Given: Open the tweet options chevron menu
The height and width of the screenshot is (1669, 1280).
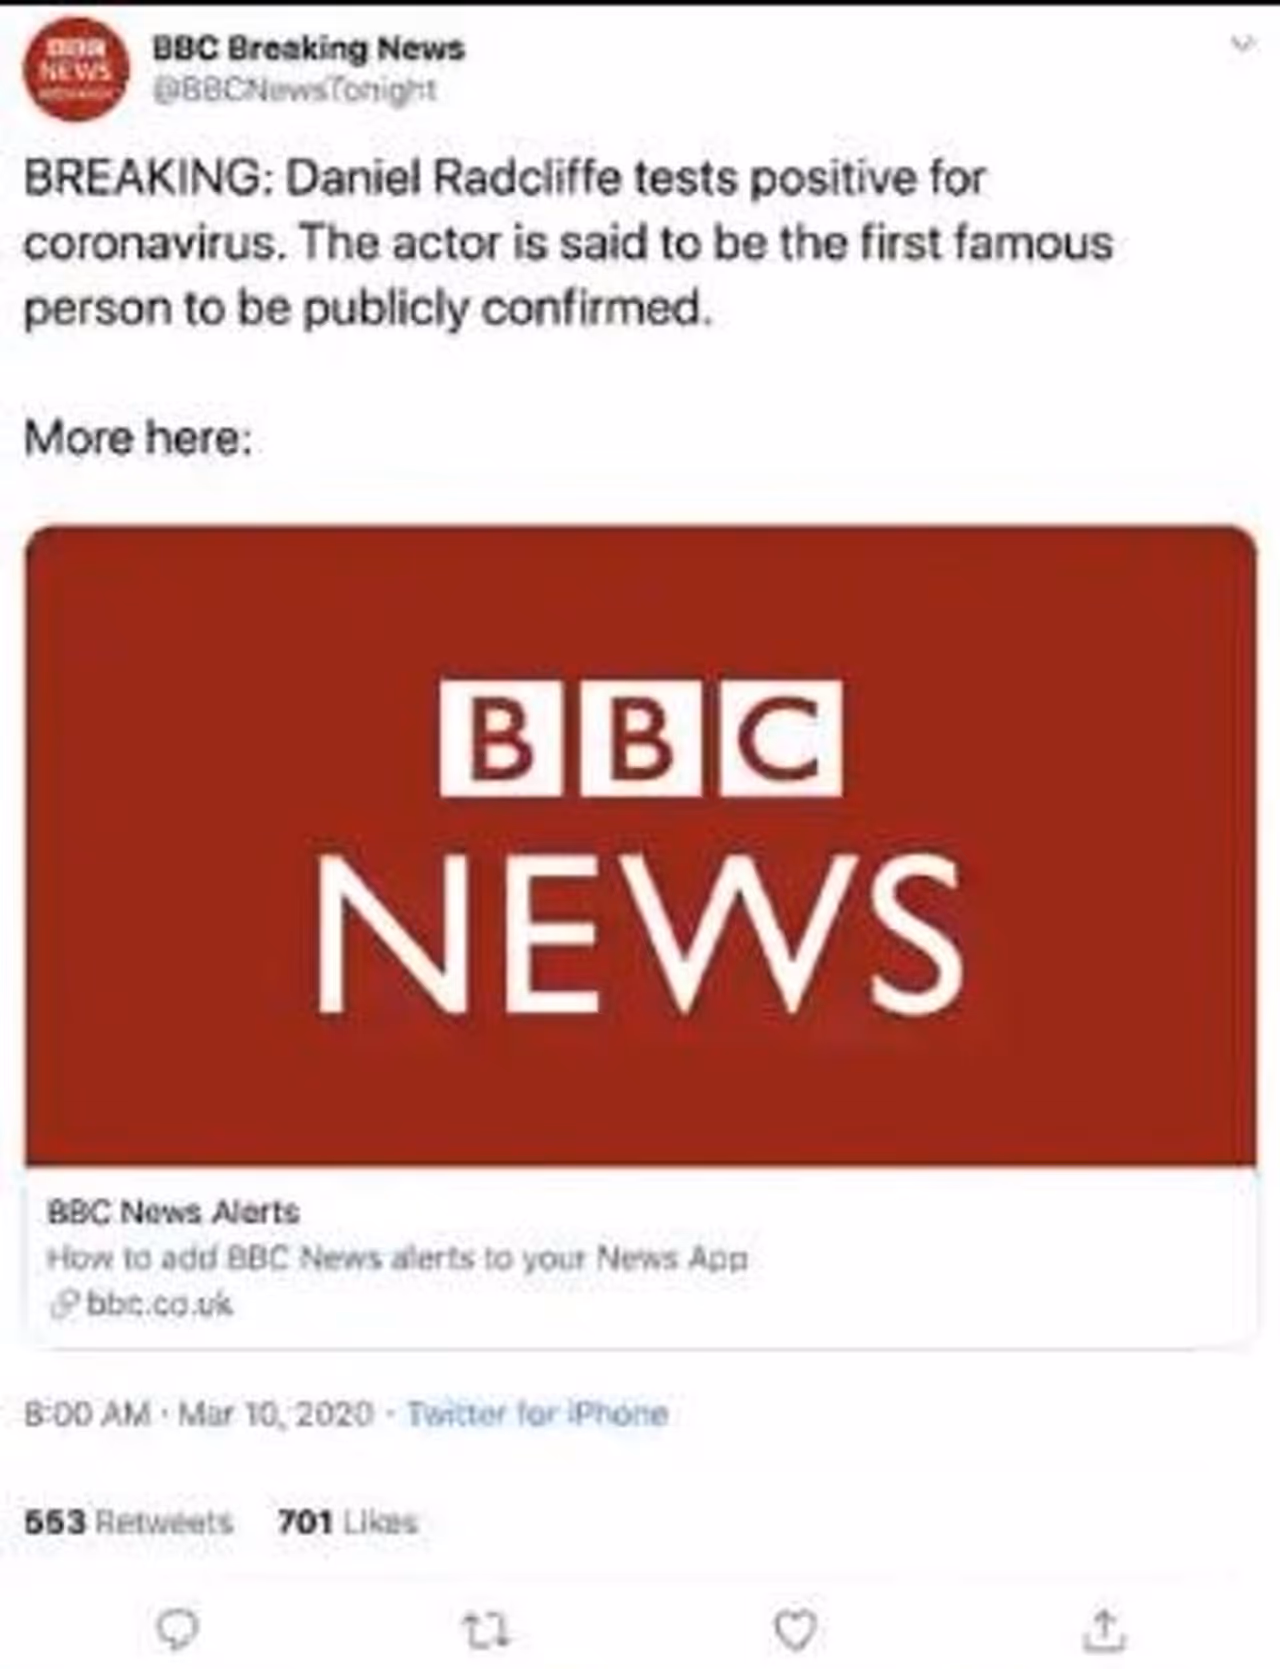Looking at the screenshot, I should 1241,45.
